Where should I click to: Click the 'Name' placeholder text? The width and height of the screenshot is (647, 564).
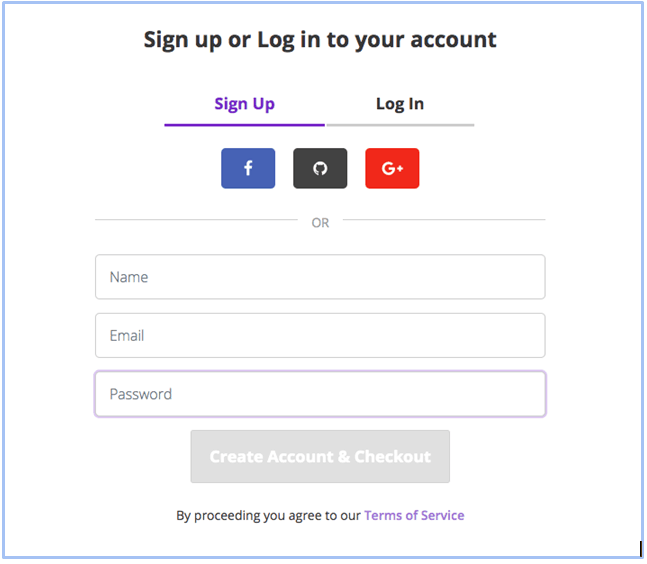[129, 277]
